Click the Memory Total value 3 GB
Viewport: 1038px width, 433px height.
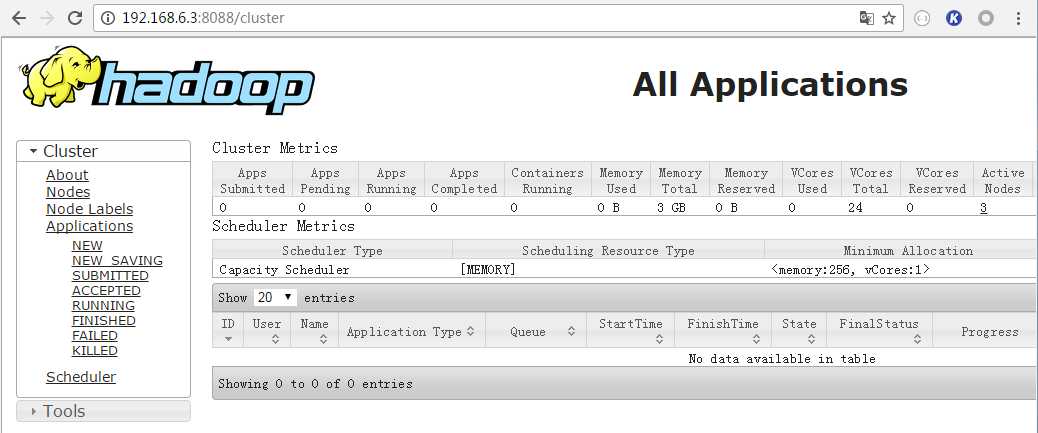click(671, 208)
